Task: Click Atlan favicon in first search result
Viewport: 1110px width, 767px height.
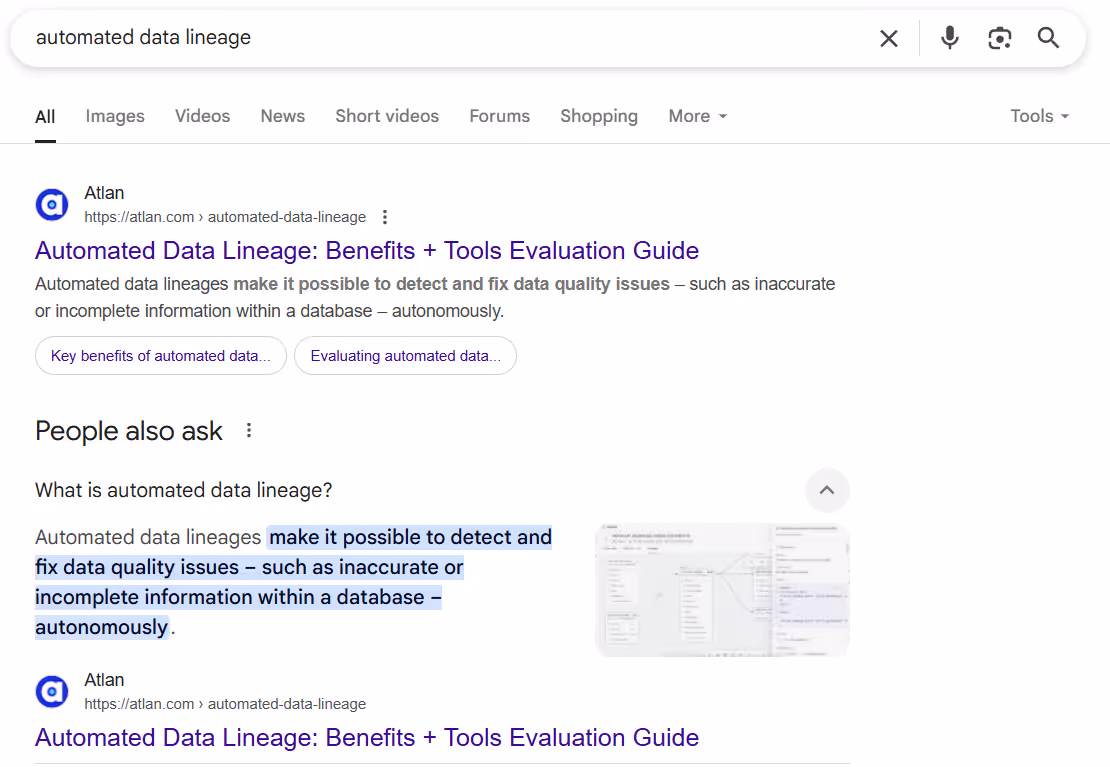Action: [52, 205]
